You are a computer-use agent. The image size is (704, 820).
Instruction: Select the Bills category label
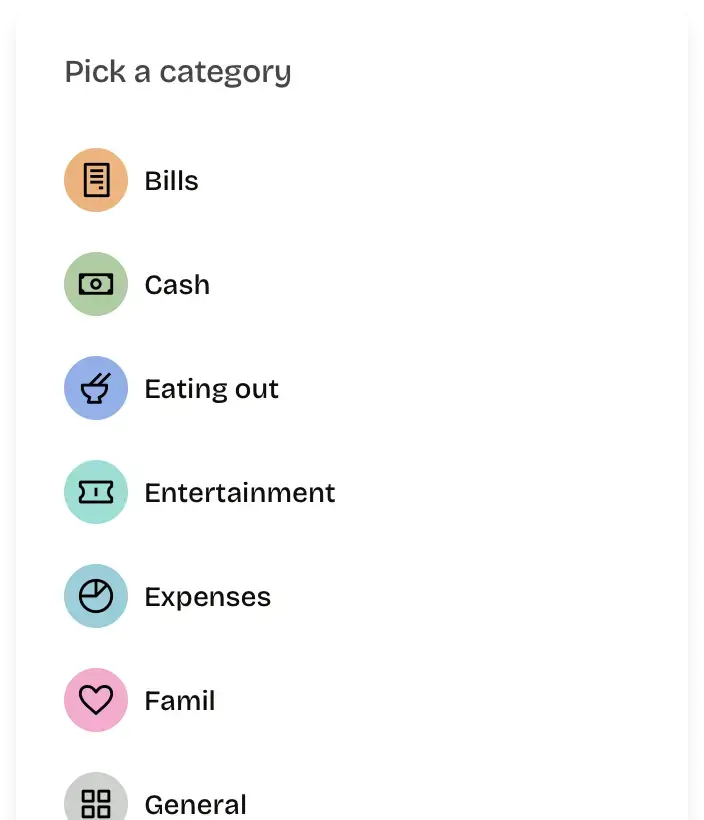tap(172, 181)
